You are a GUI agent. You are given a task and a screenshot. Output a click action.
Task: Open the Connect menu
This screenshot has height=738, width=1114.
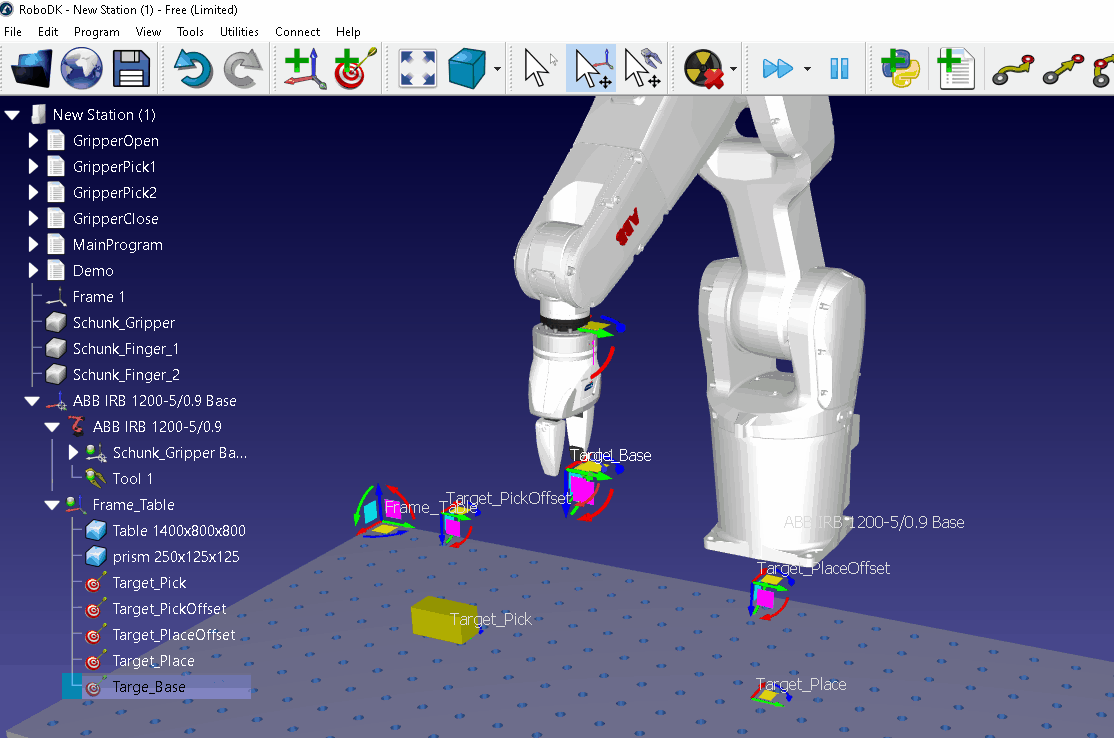coord(298,32)
